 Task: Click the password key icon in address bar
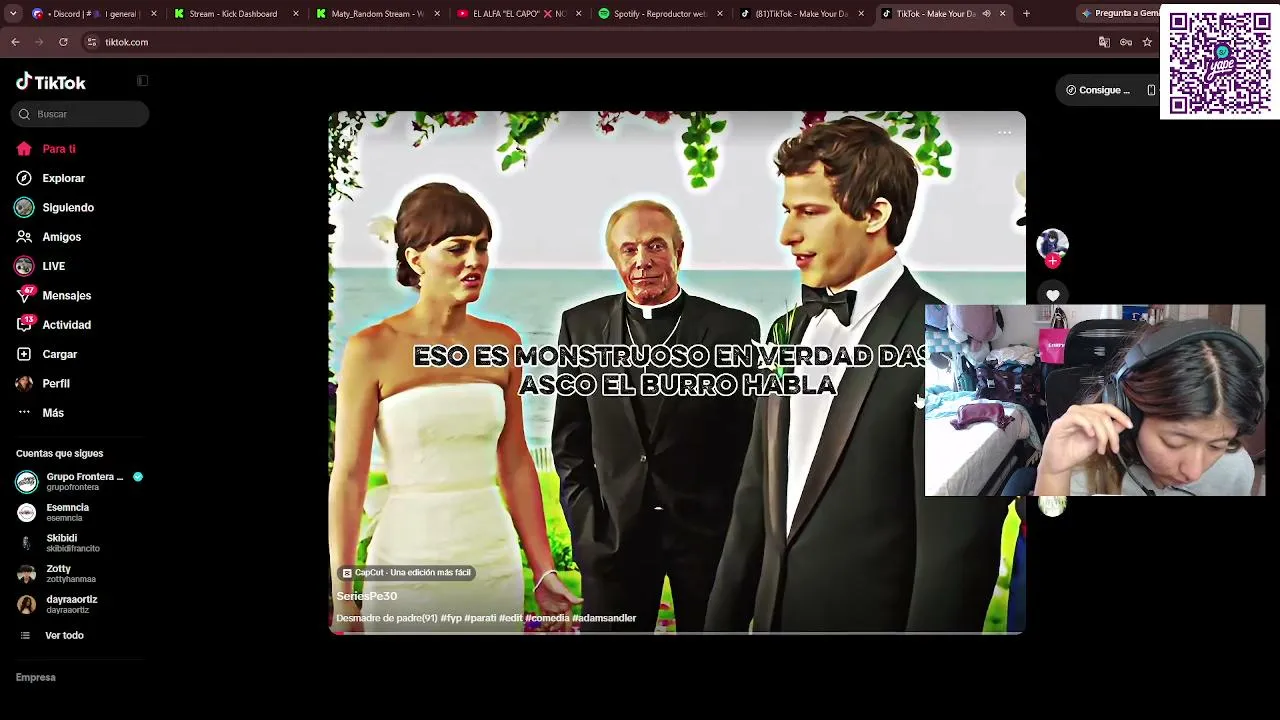1126,42
